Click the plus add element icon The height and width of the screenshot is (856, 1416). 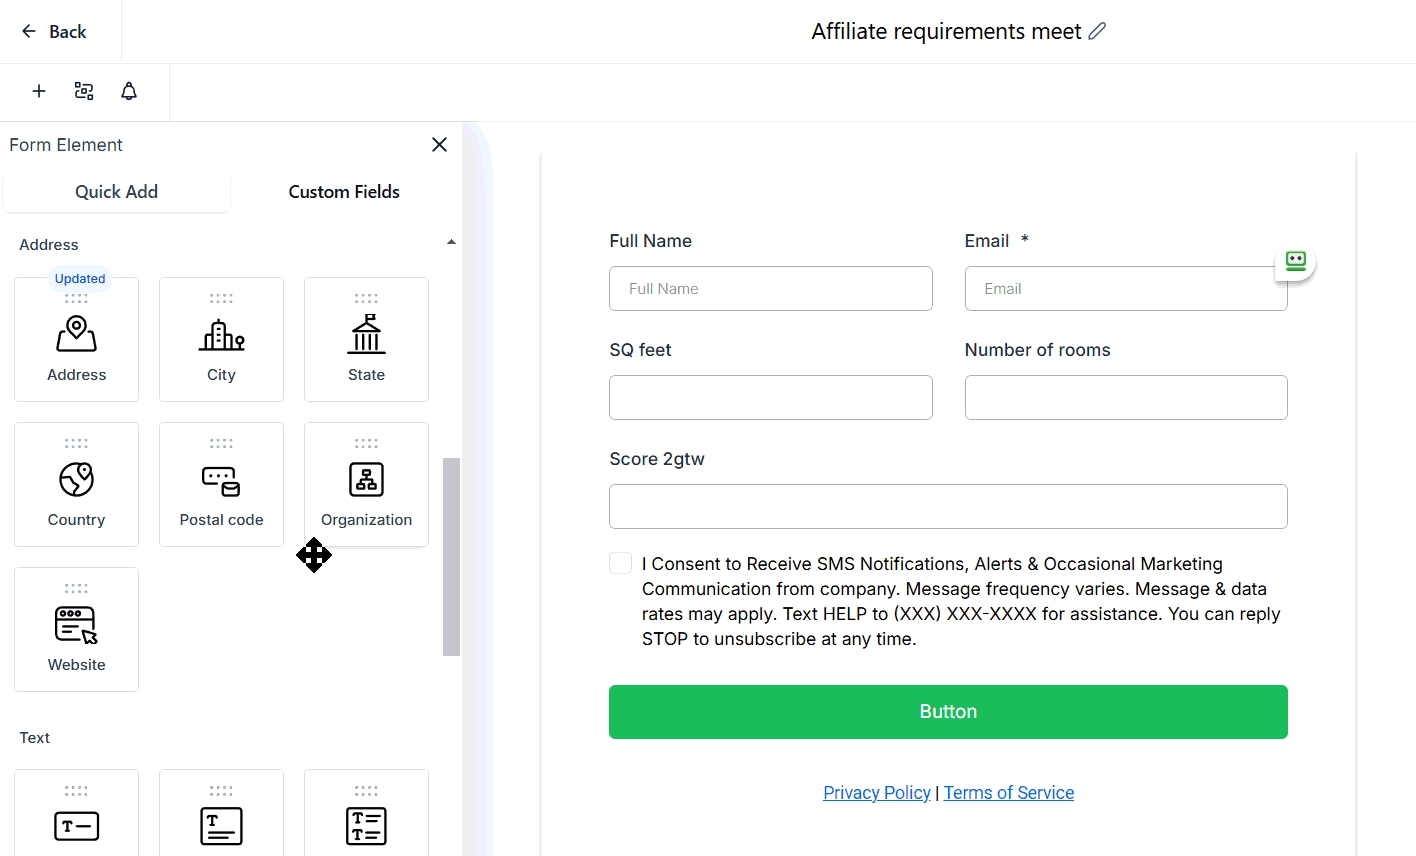pyautogui.click(x=39, y=91)
